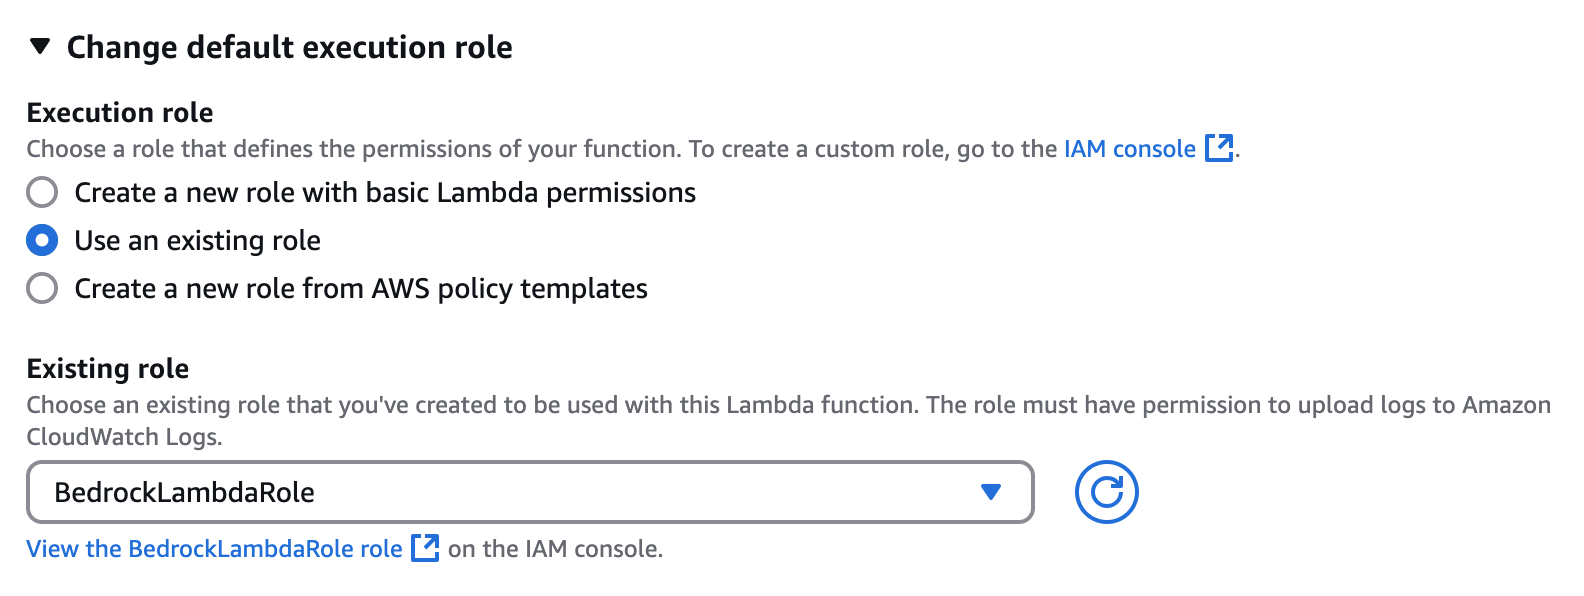This screenshot has height=596, width=1584.
Task: Click the Execution role section heading
Action: [x=120, y=112]
